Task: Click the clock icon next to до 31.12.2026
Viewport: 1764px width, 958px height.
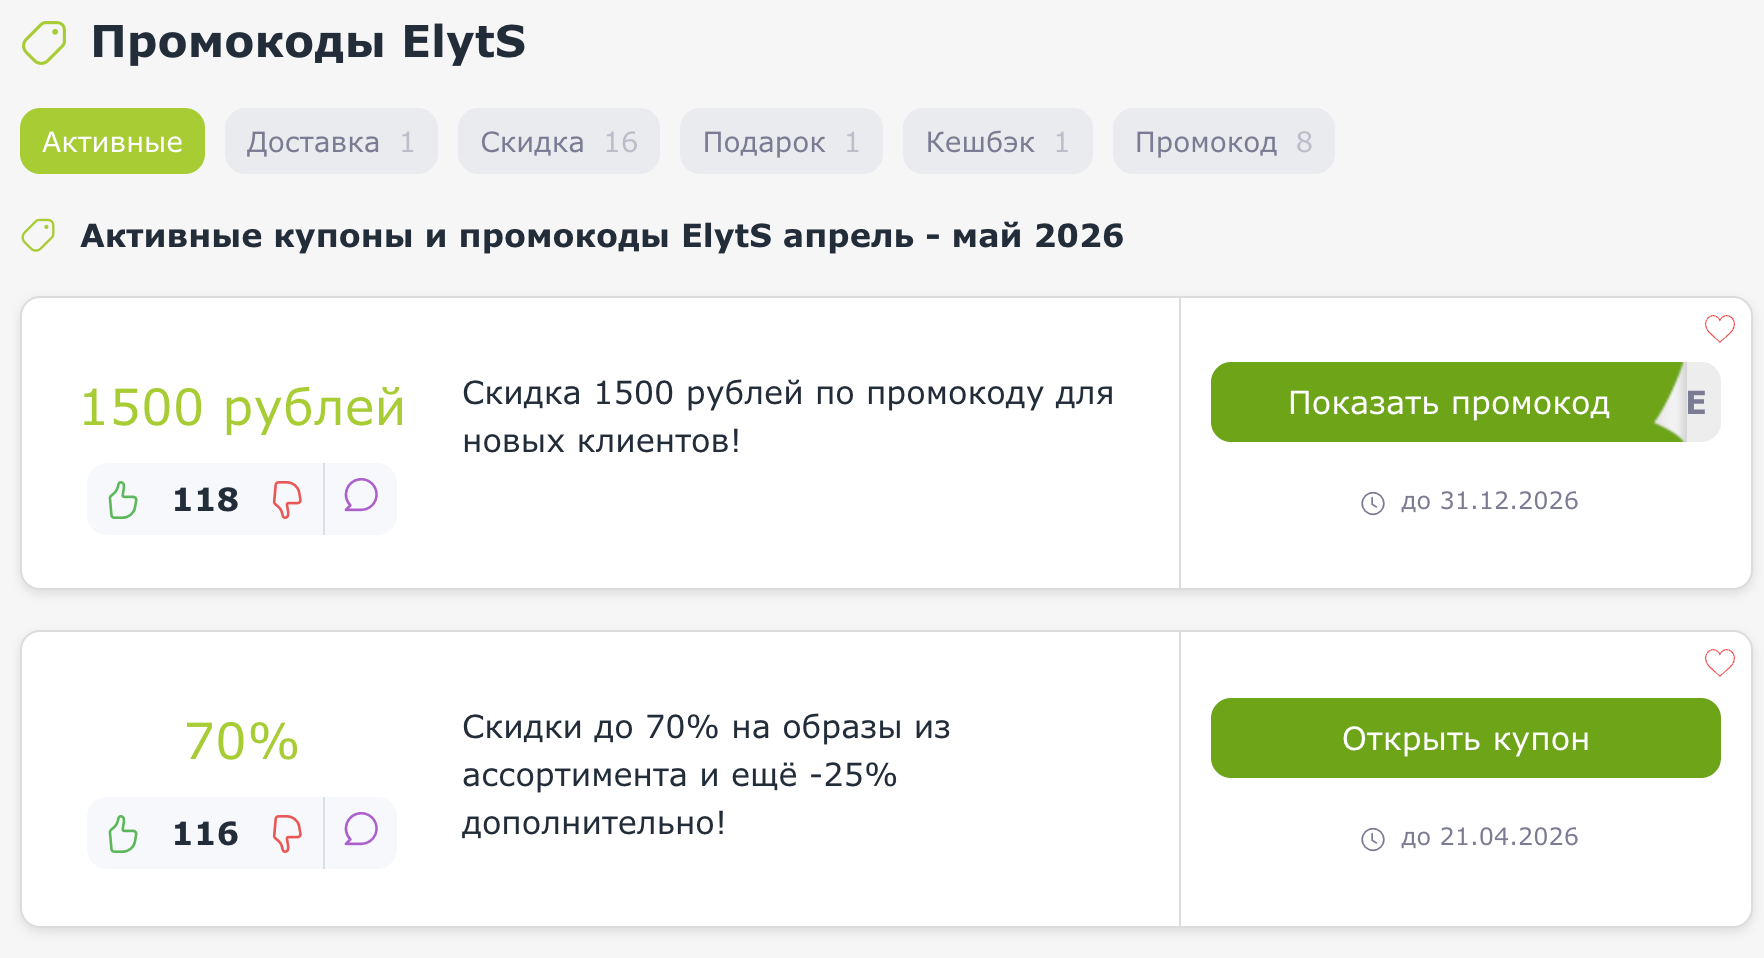Action: (x=1373, y=503)
